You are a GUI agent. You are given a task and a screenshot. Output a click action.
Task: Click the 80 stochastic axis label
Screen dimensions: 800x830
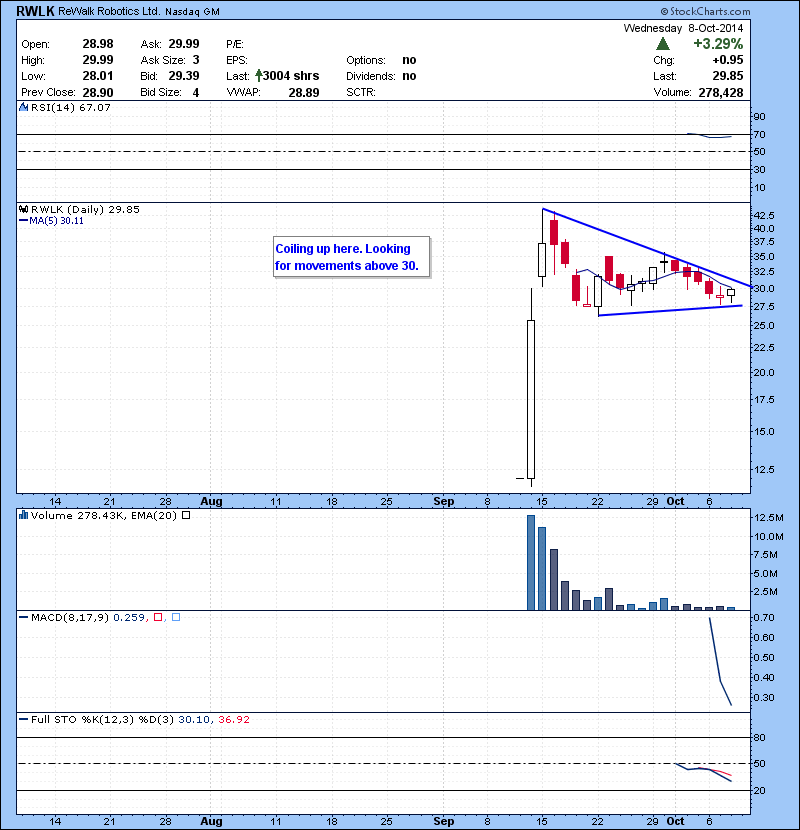tap(760, 737)
